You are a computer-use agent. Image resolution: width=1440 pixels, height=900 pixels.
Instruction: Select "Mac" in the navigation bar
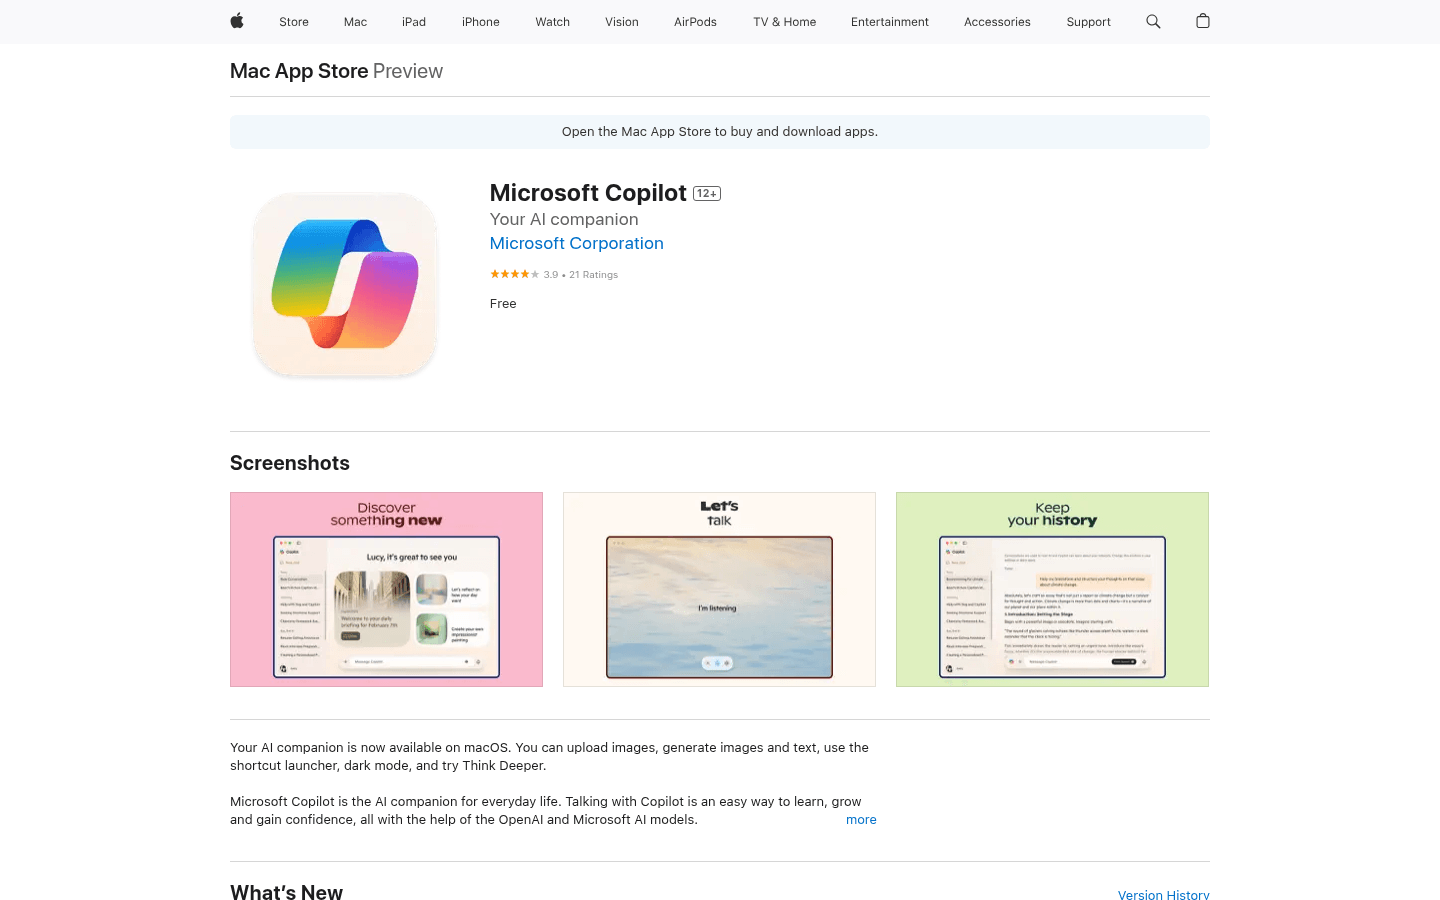click(355, 21)
